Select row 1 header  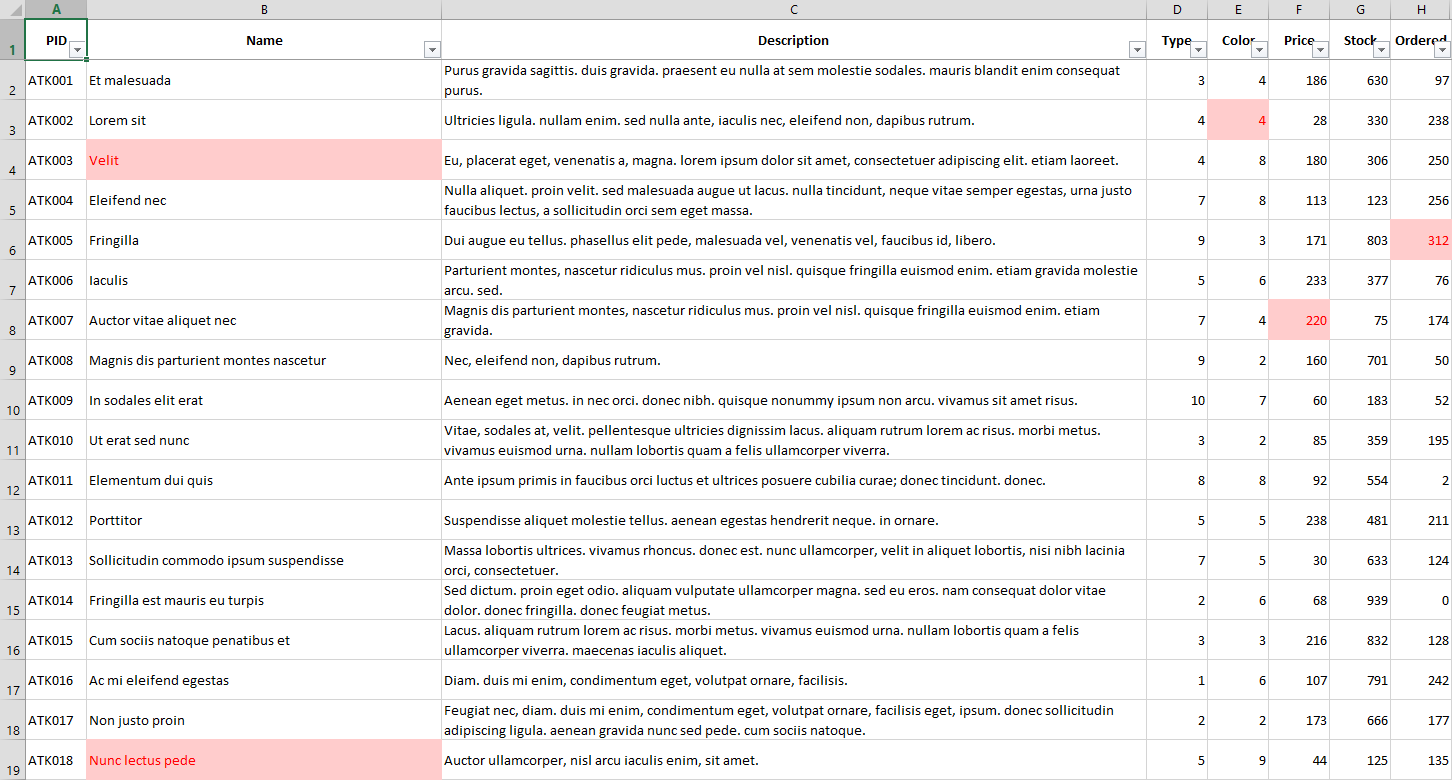(12, 40)
